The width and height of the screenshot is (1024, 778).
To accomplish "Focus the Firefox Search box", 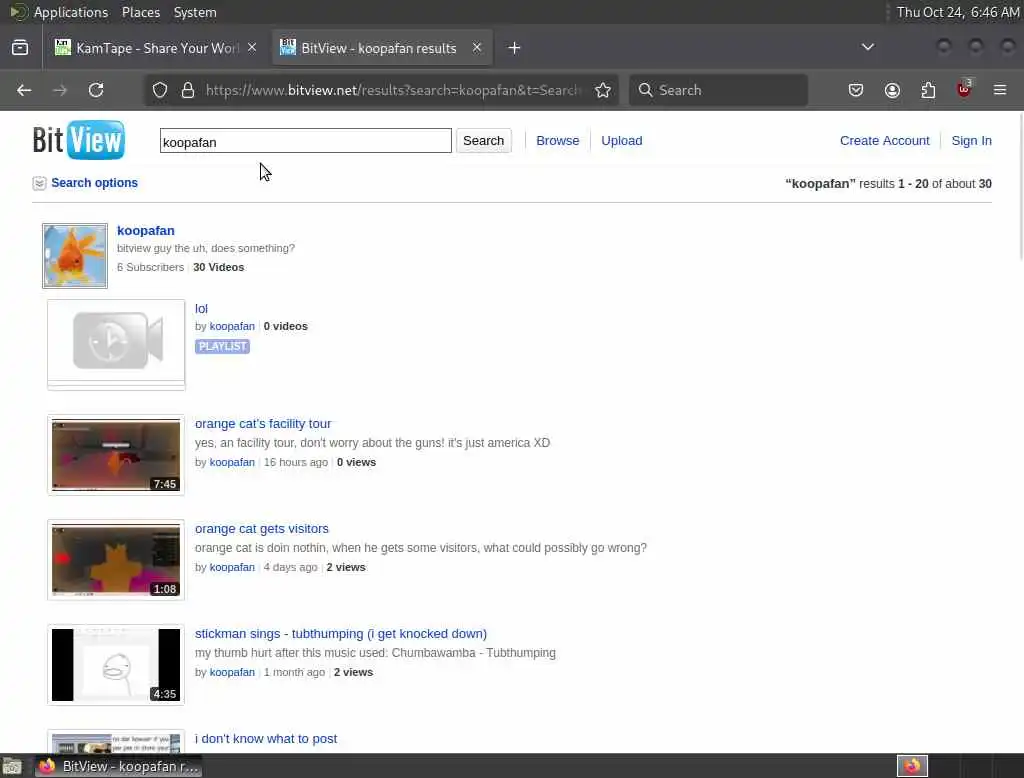I will pyautogui.click(x=718, y=90).
